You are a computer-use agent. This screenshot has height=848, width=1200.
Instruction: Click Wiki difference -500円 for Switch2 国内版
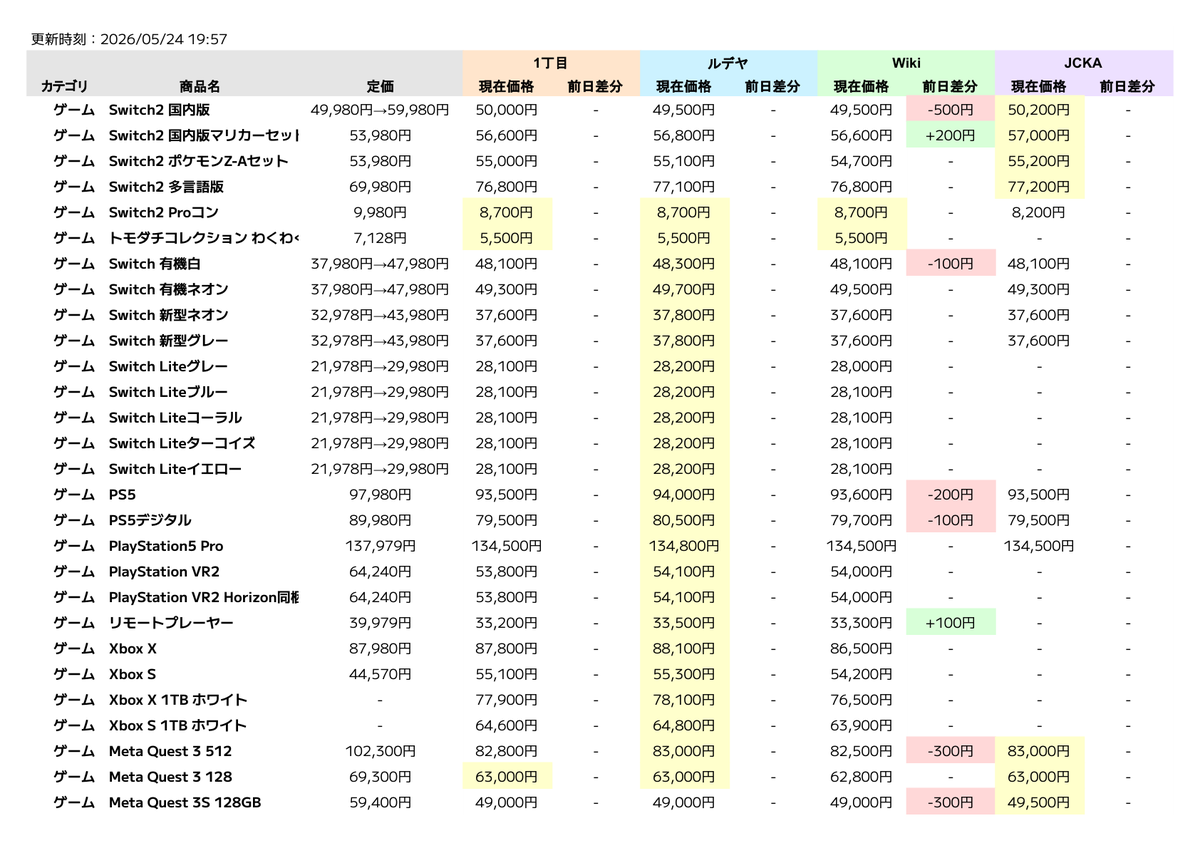951,110
